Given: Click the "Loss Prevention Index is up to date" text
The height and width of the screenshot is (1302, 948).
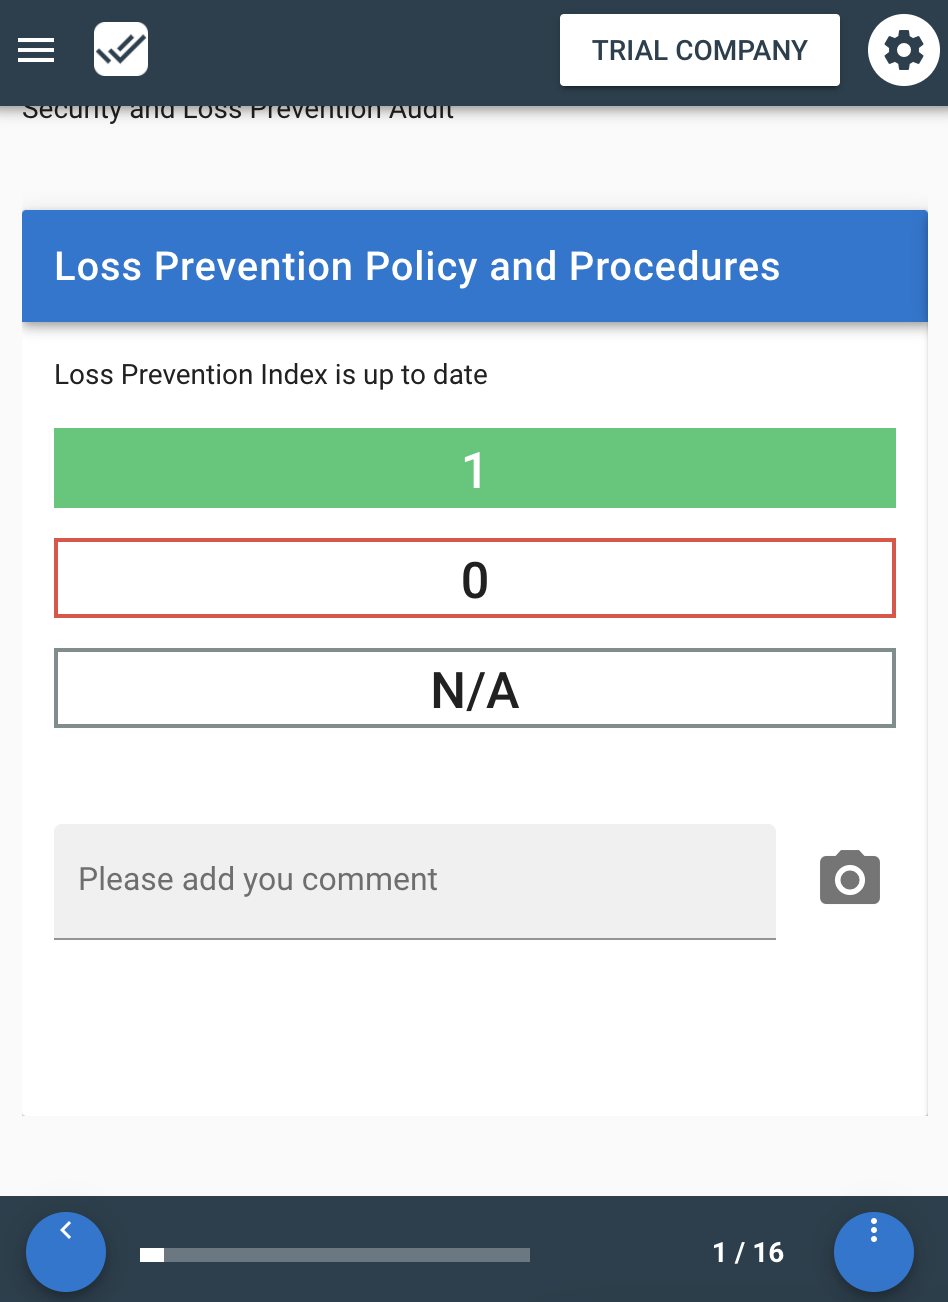Looking at the screenshot, I should 271,375.
